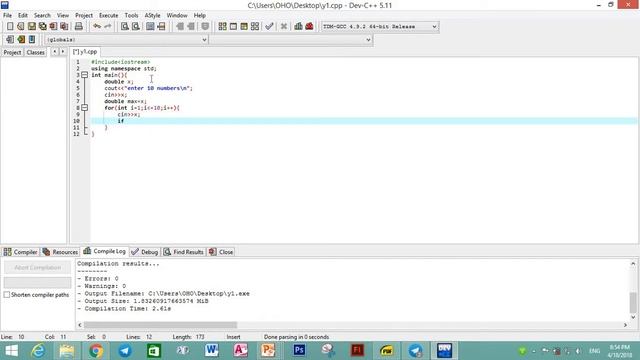Viewport: 640px width, 360px height.
Task: Click the Syntax Check checkmark icon
Action: pyautogui.click(x=269, y=27)
